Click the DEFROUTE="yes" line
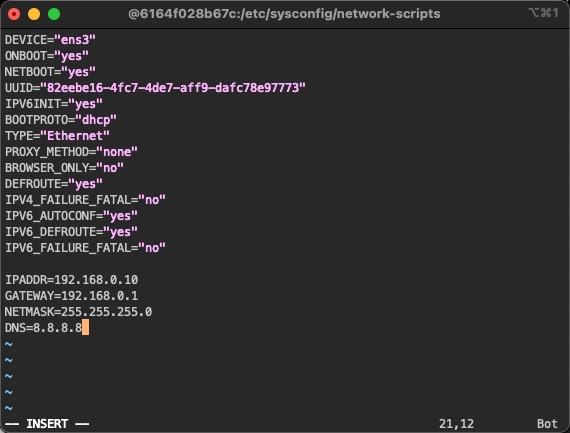The image size is (570, 433). pyautogui.click(x=54, y=184)
